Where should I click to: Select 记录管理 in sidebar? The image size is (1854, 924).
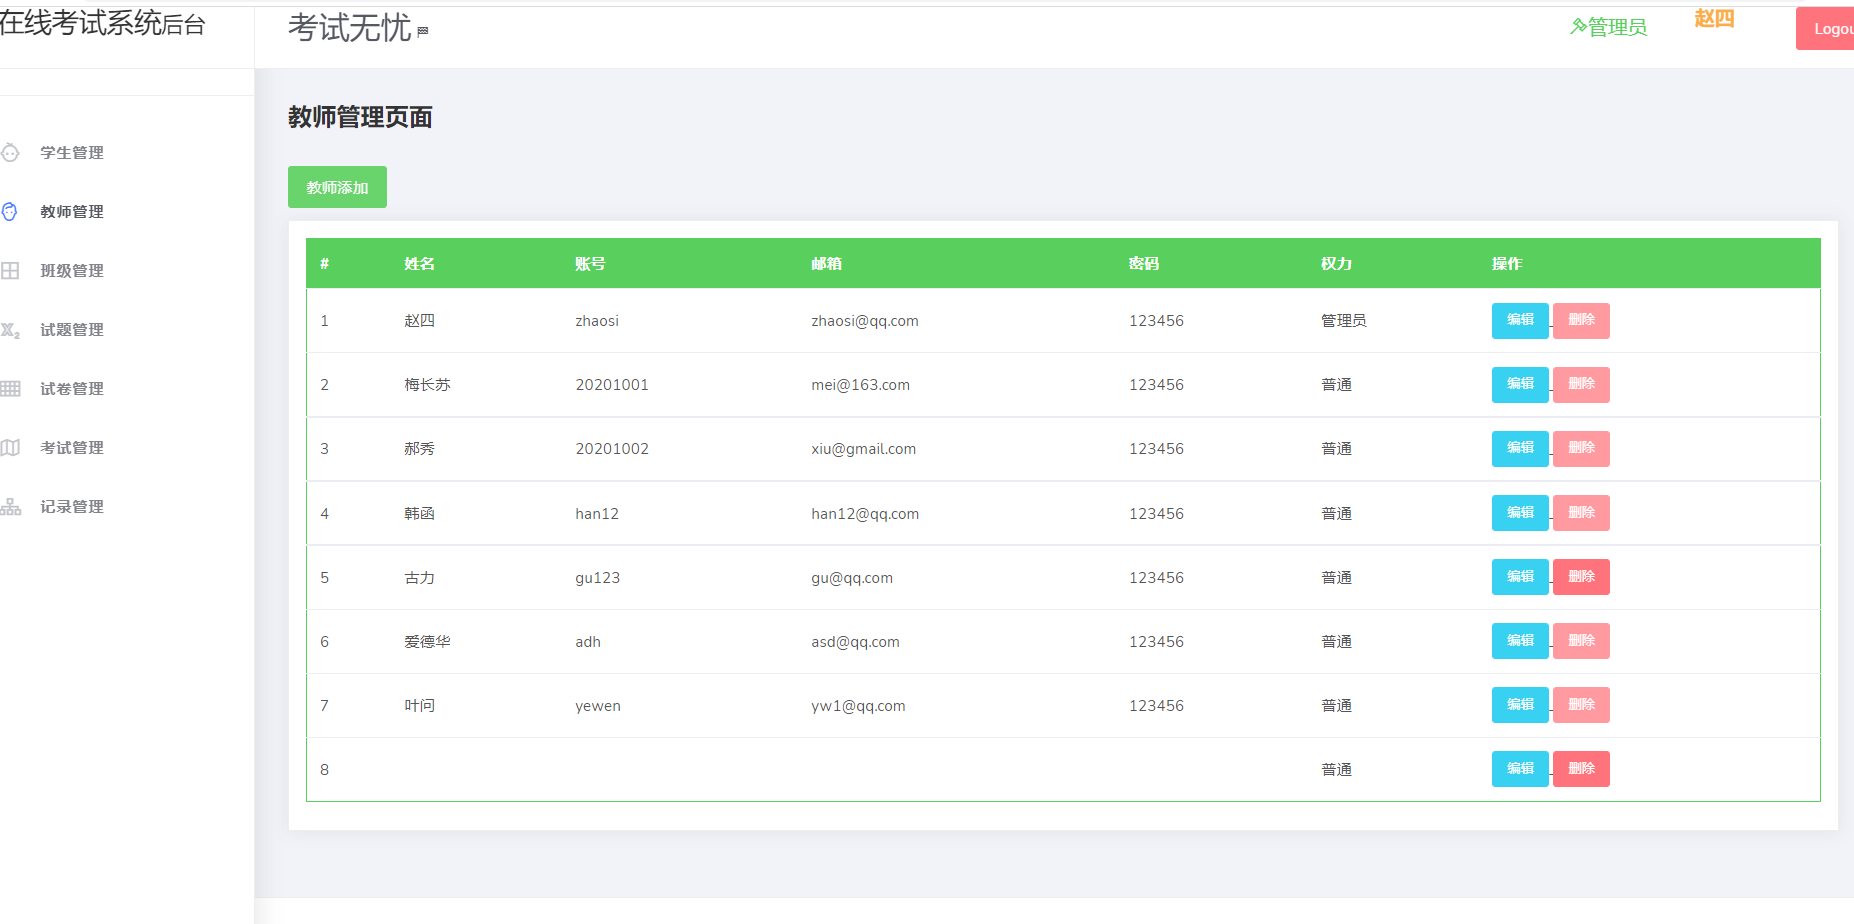(72, 507)
